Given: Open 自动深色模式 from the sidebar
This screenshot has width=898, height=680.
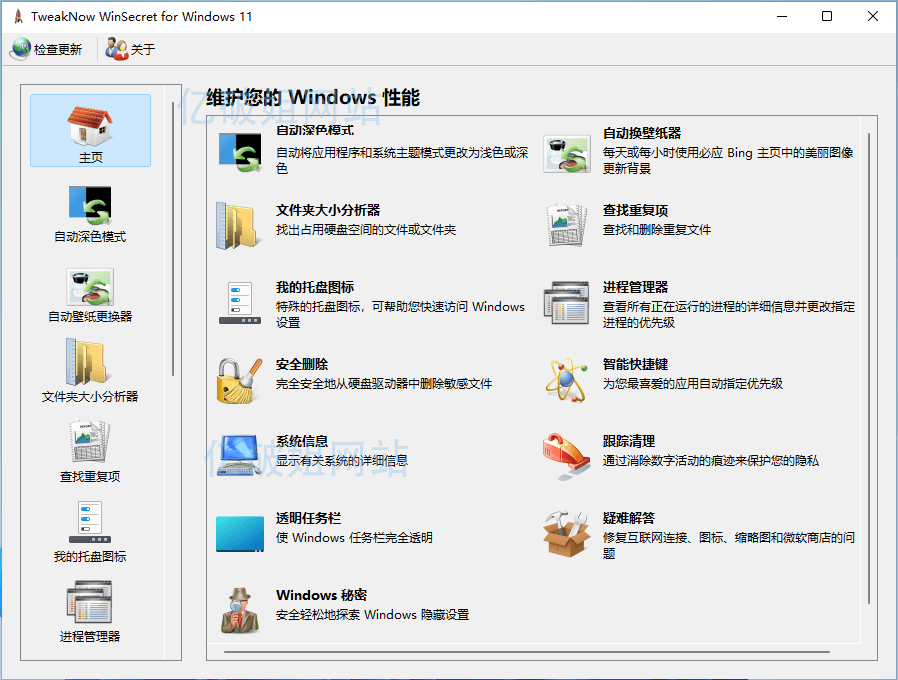Looking at the screenshot, I should click(x=90, y=208).
